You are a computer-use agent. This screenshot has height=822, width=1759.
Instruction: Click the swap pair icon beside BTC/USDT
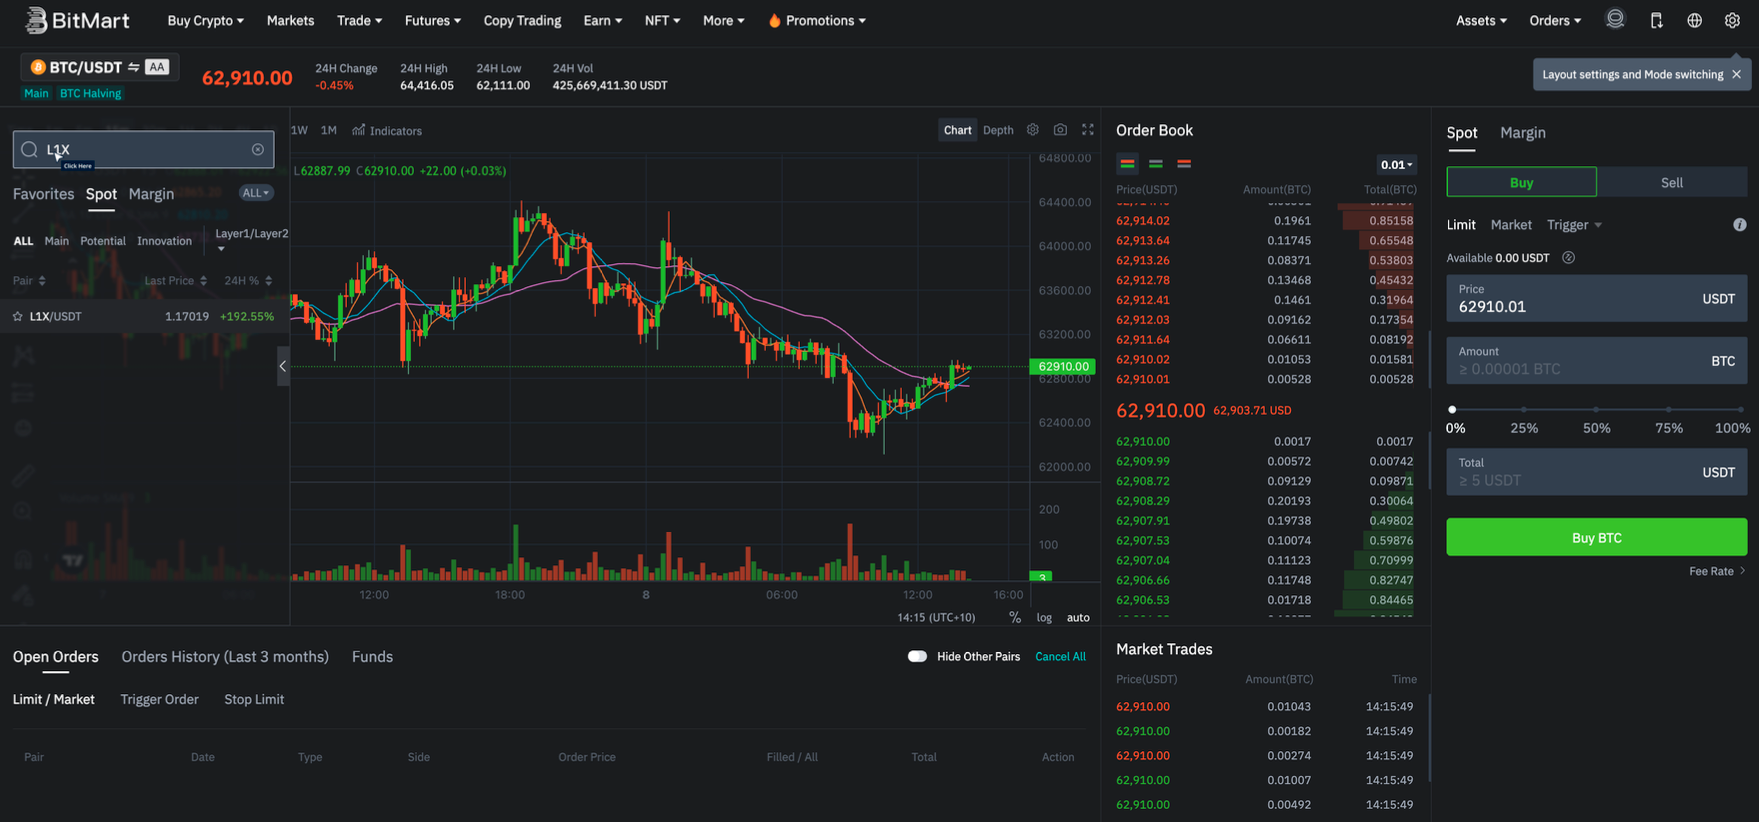coord(133,67)
